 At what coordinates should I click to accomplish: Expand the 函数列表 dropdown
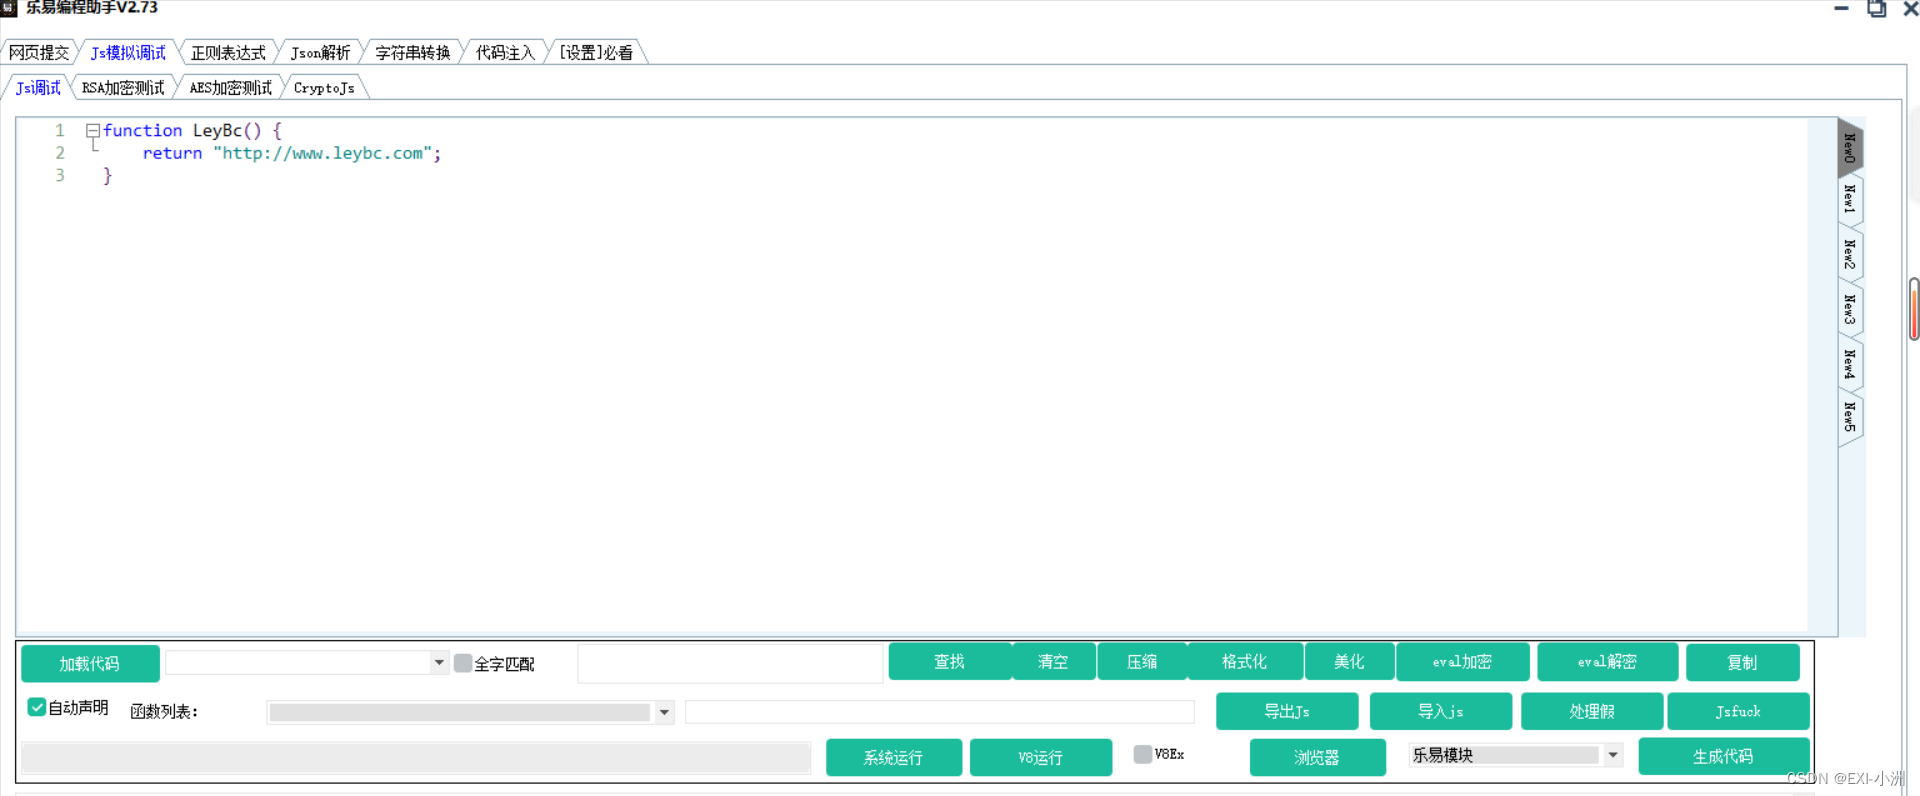tap(664, 712)
